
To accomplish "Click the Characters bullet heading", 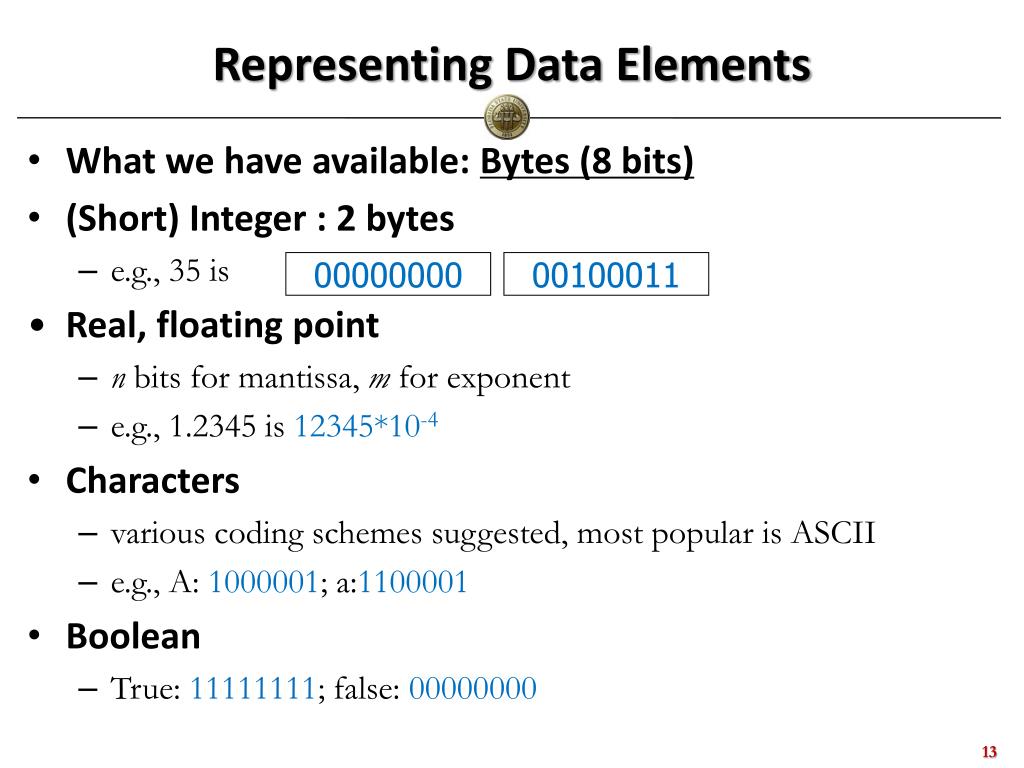I will 153,481.
